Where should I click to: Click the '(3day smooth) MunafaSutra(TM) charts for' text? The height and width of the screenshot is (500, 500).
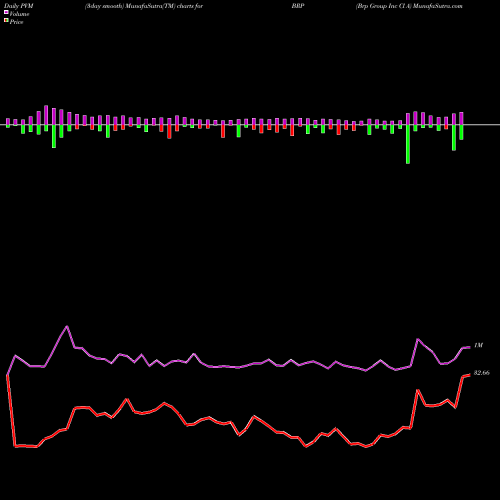pyautogui.click(x=144, y=6)
